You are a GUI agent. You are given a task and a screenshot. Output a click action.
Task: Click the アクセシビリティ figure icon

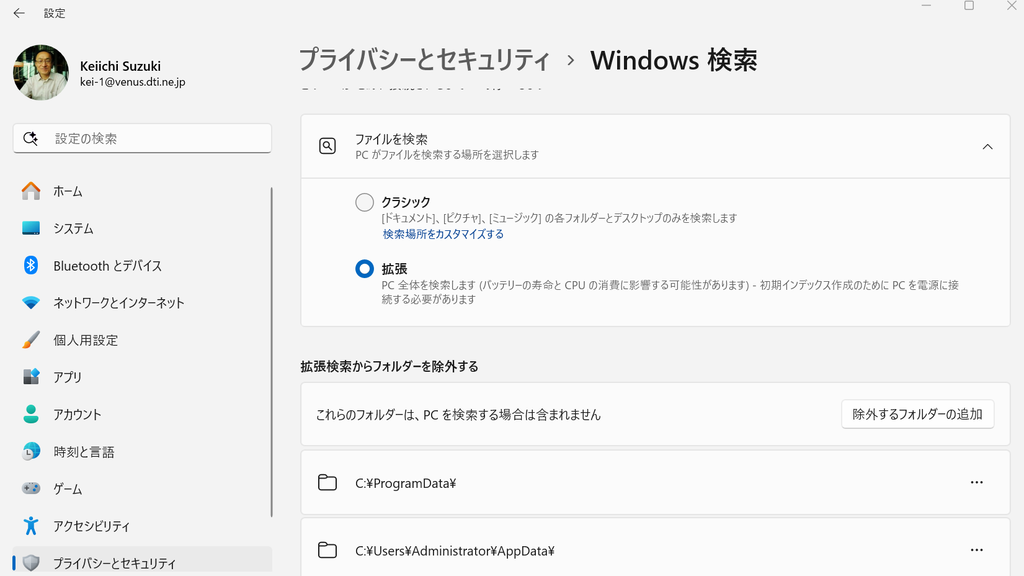point(31,526)
